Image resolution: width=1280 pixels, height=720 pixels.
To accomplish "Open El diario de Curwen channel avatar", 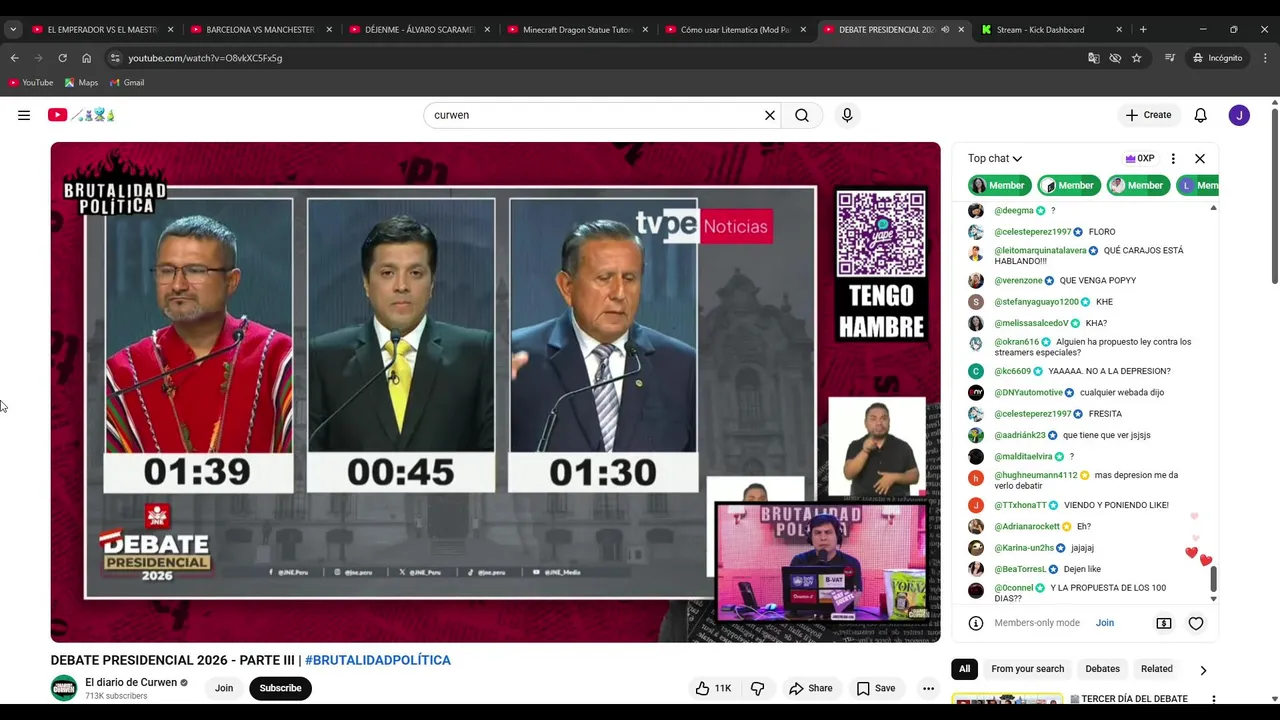I will pos(64,688).
